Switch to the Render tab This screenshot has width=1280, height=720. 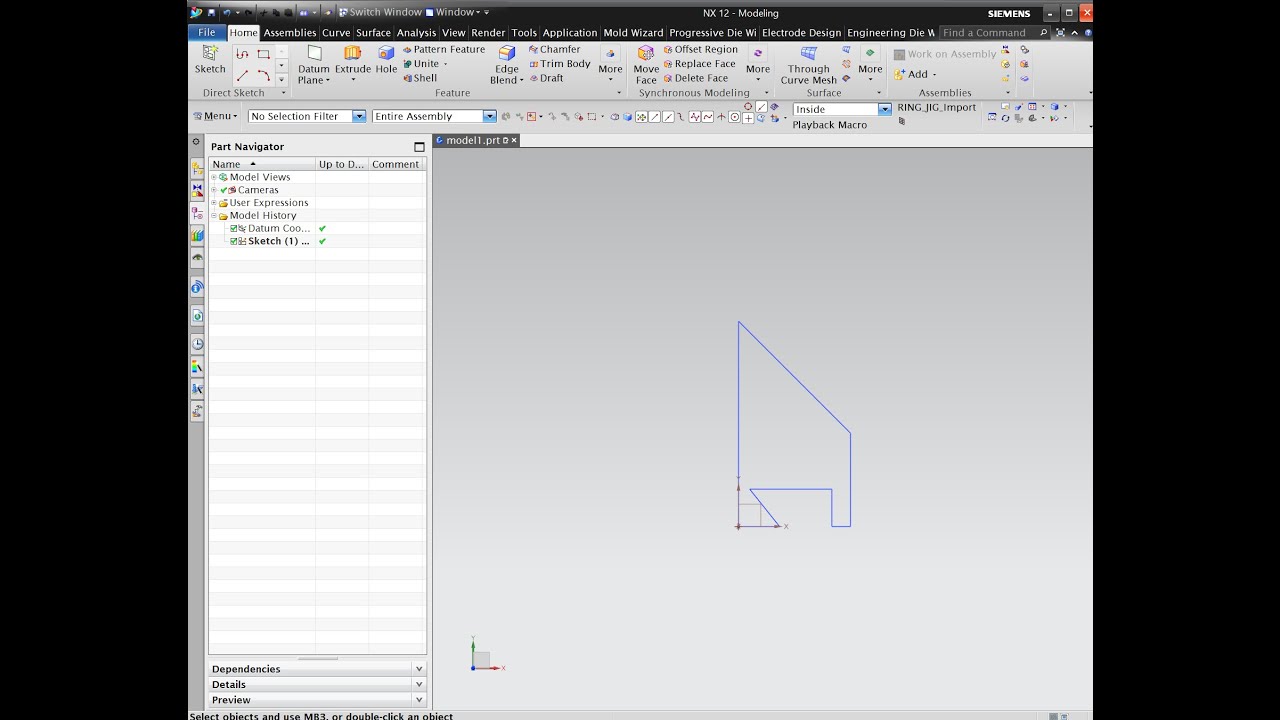[488, 33]
